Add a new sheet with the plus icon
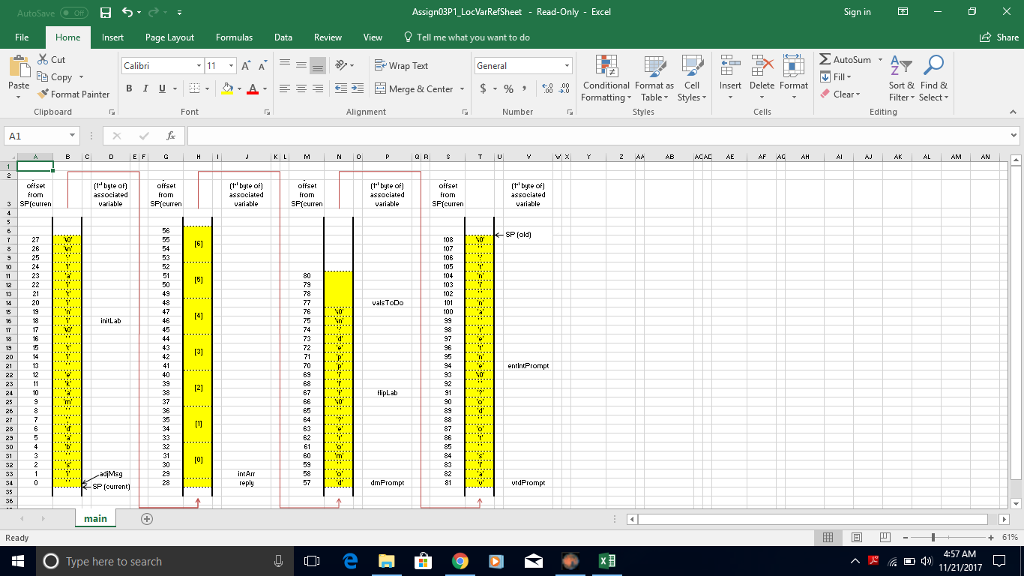Image resolution: width=1024 pixels, height=576 pixels. [x=146, y=519]
